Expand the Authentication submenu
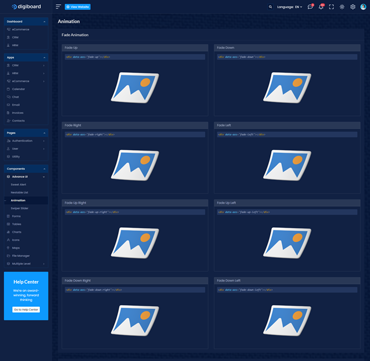 (x=26, y=141)
